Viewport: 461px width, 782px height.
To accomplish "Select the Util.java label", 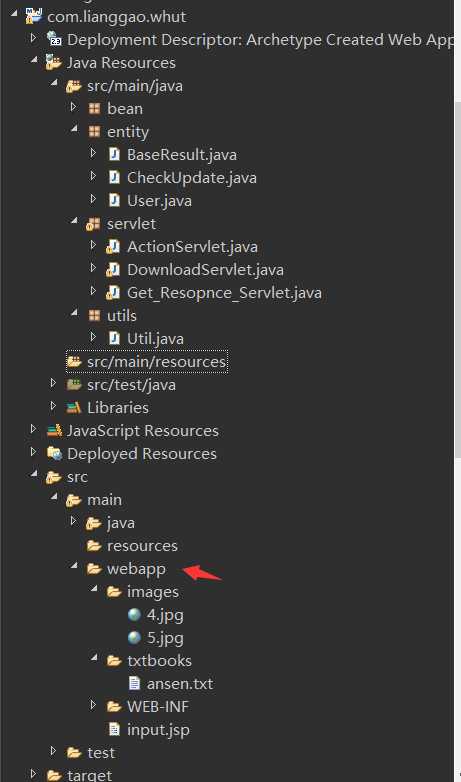I will (155, 339).
